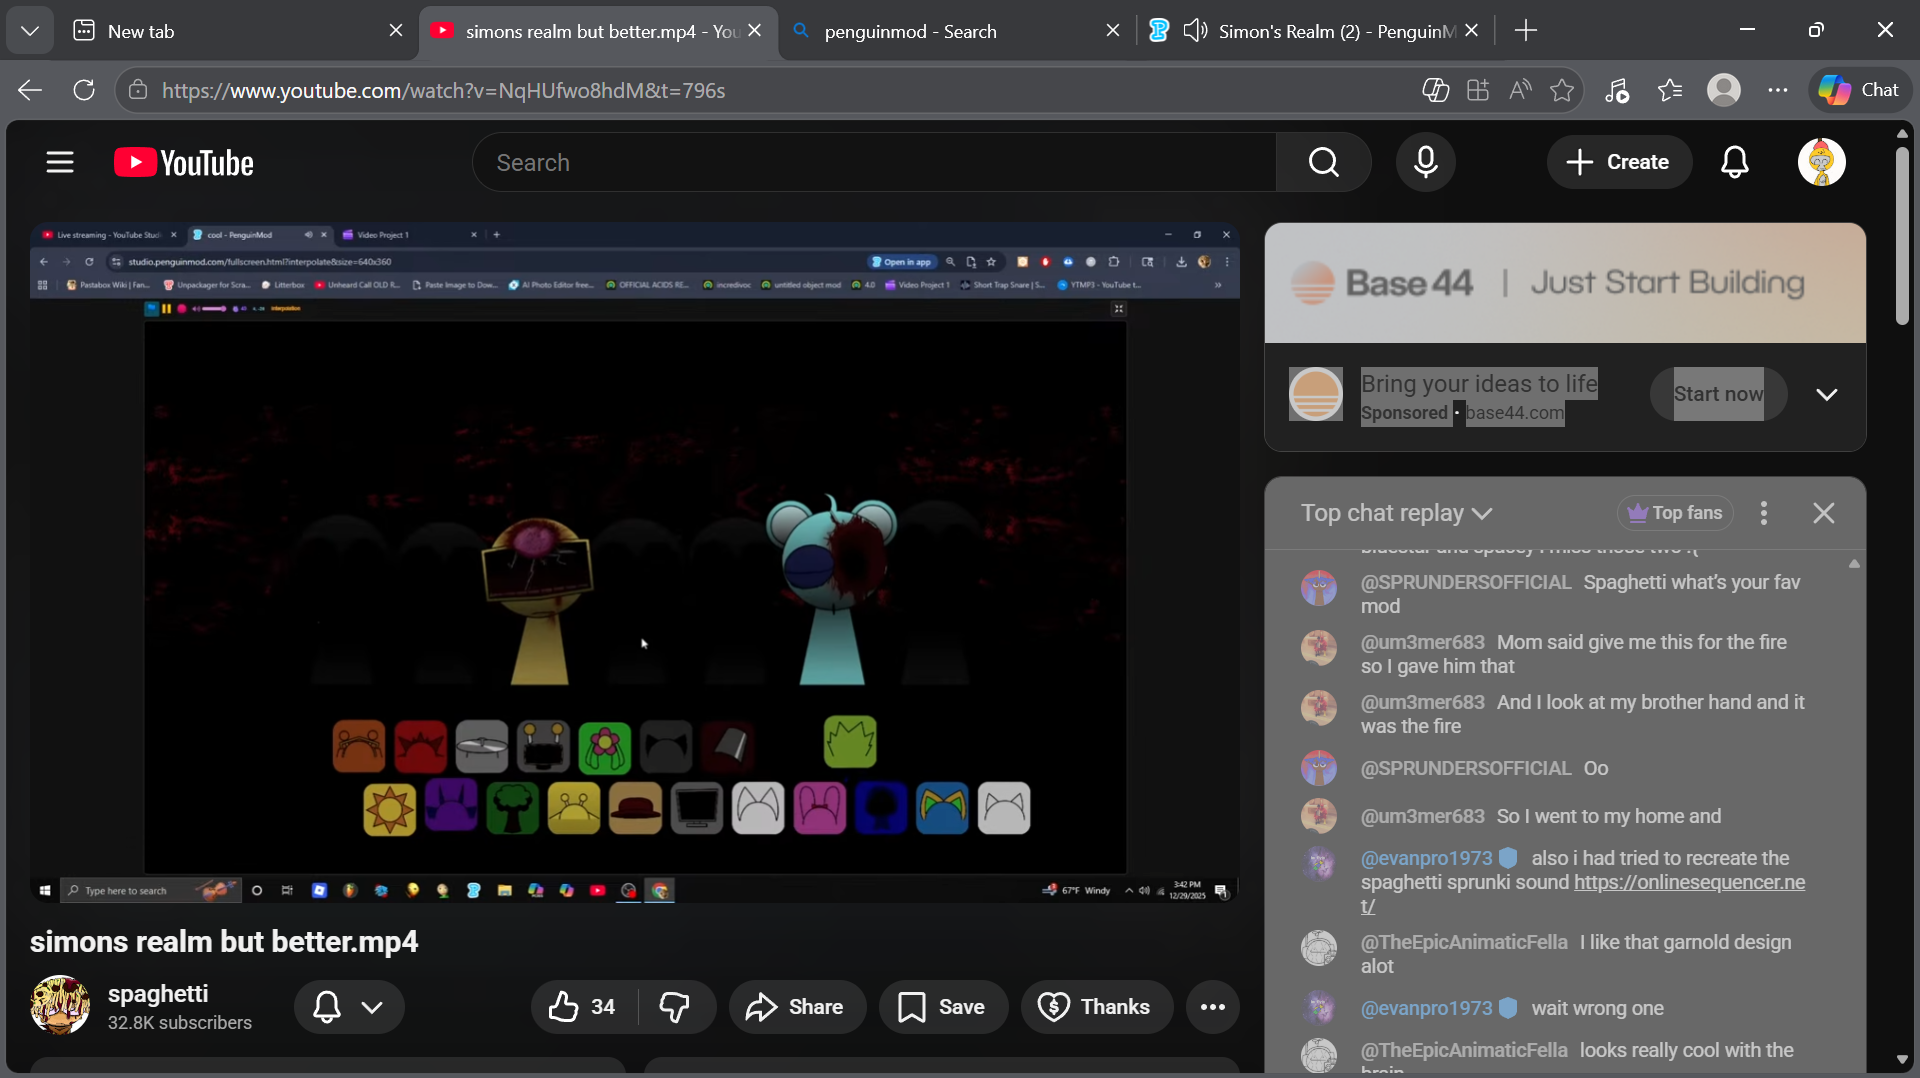Image resolution: width=1920 pixels, height=1078 pixels.
Task: Open more actions below the video
Action: [x=1213, y=1007]
